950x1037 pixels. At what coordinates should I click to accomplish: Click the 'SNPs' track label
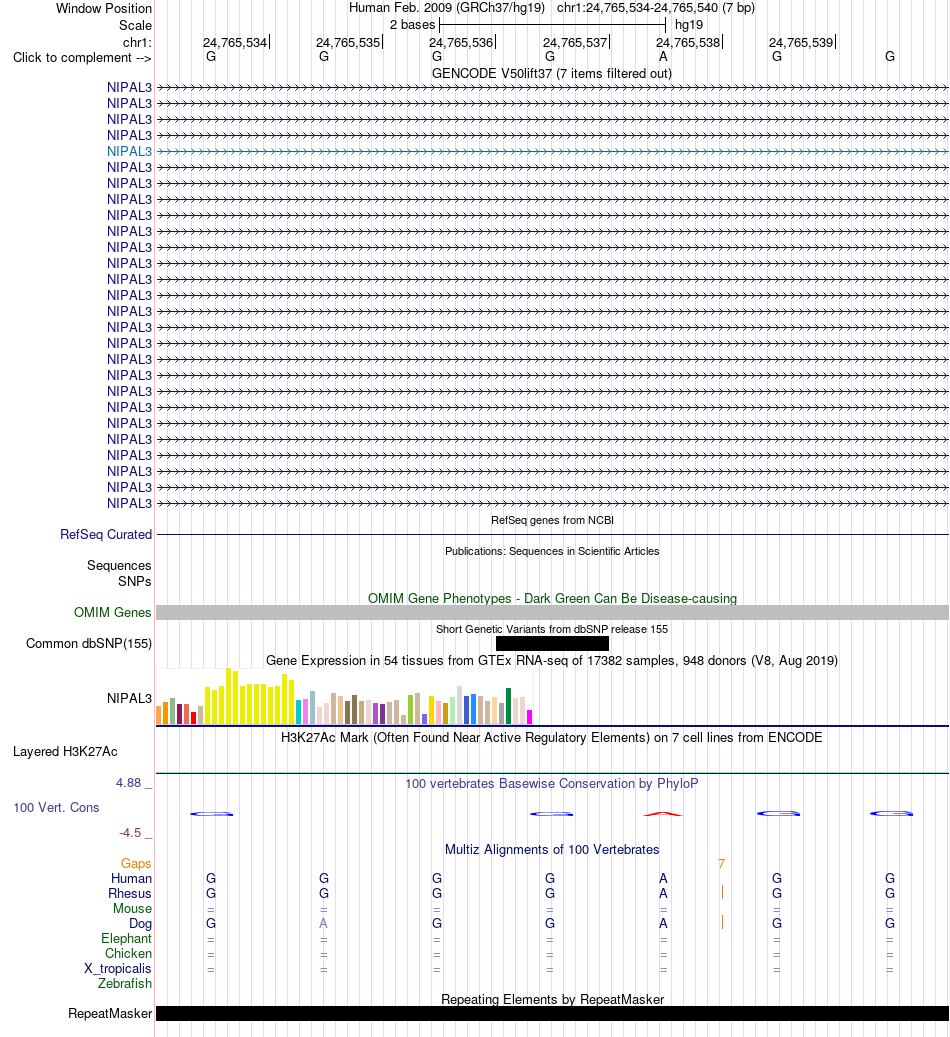[x=135, y=581]
